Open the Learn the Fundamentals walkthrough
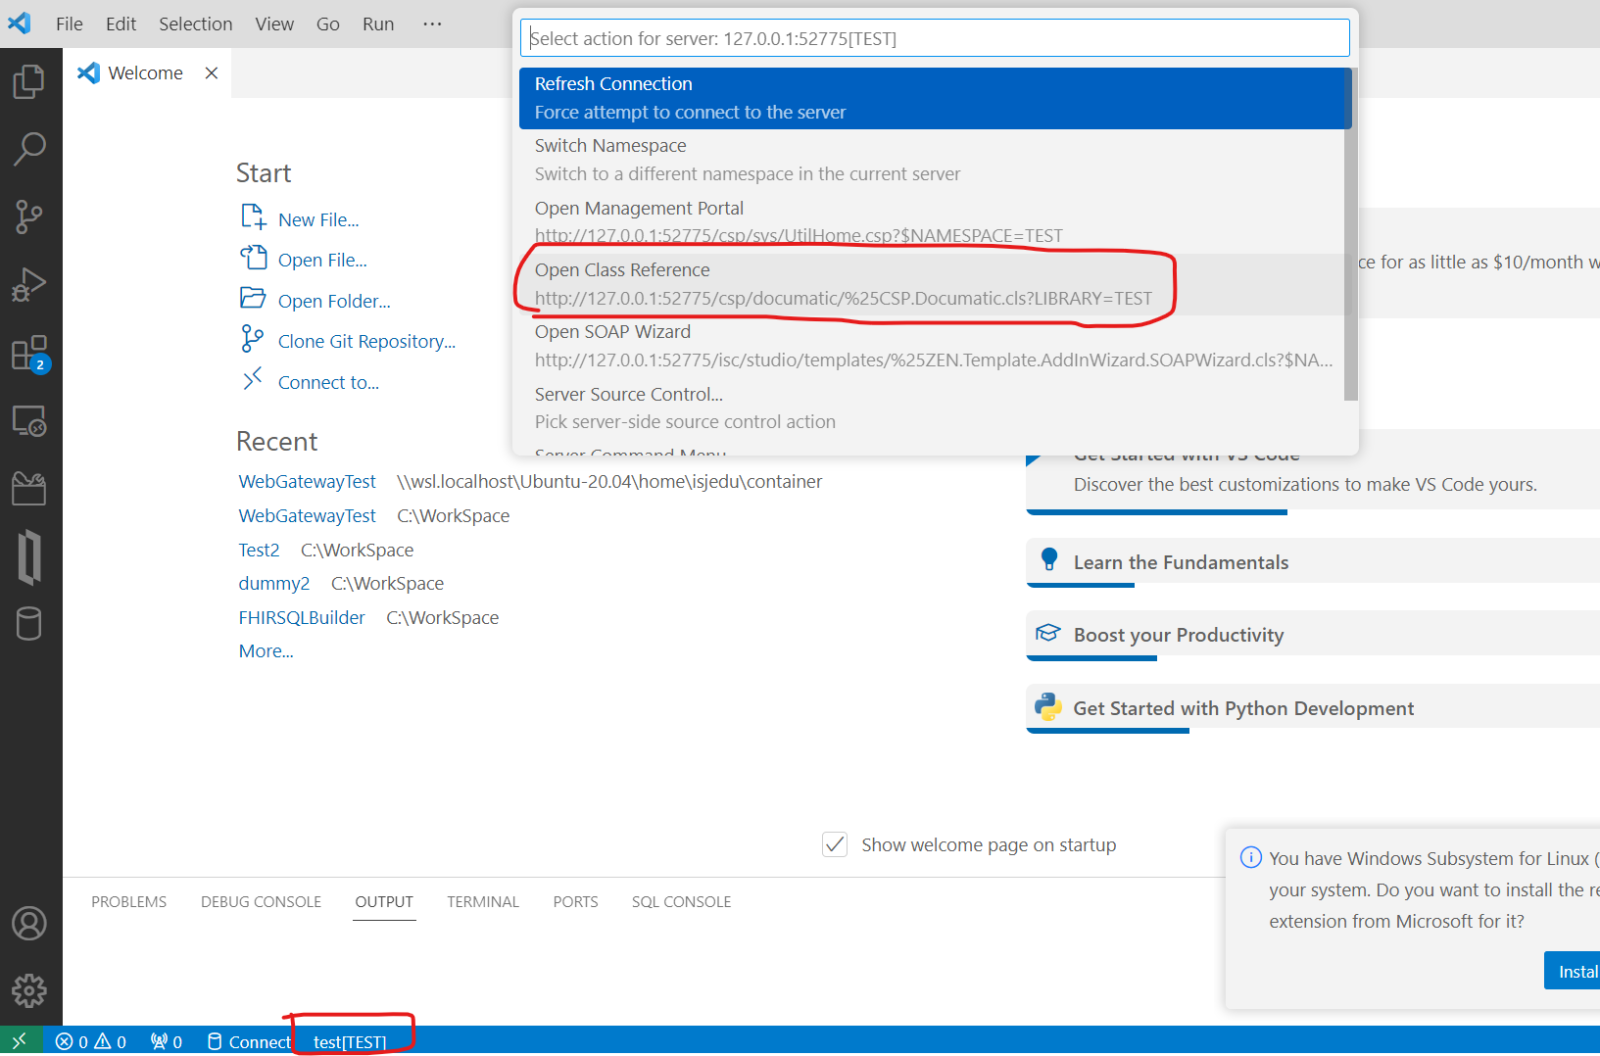Image resolution: width=1600 pixels, height=1056 pixels. click(1313, 562)
